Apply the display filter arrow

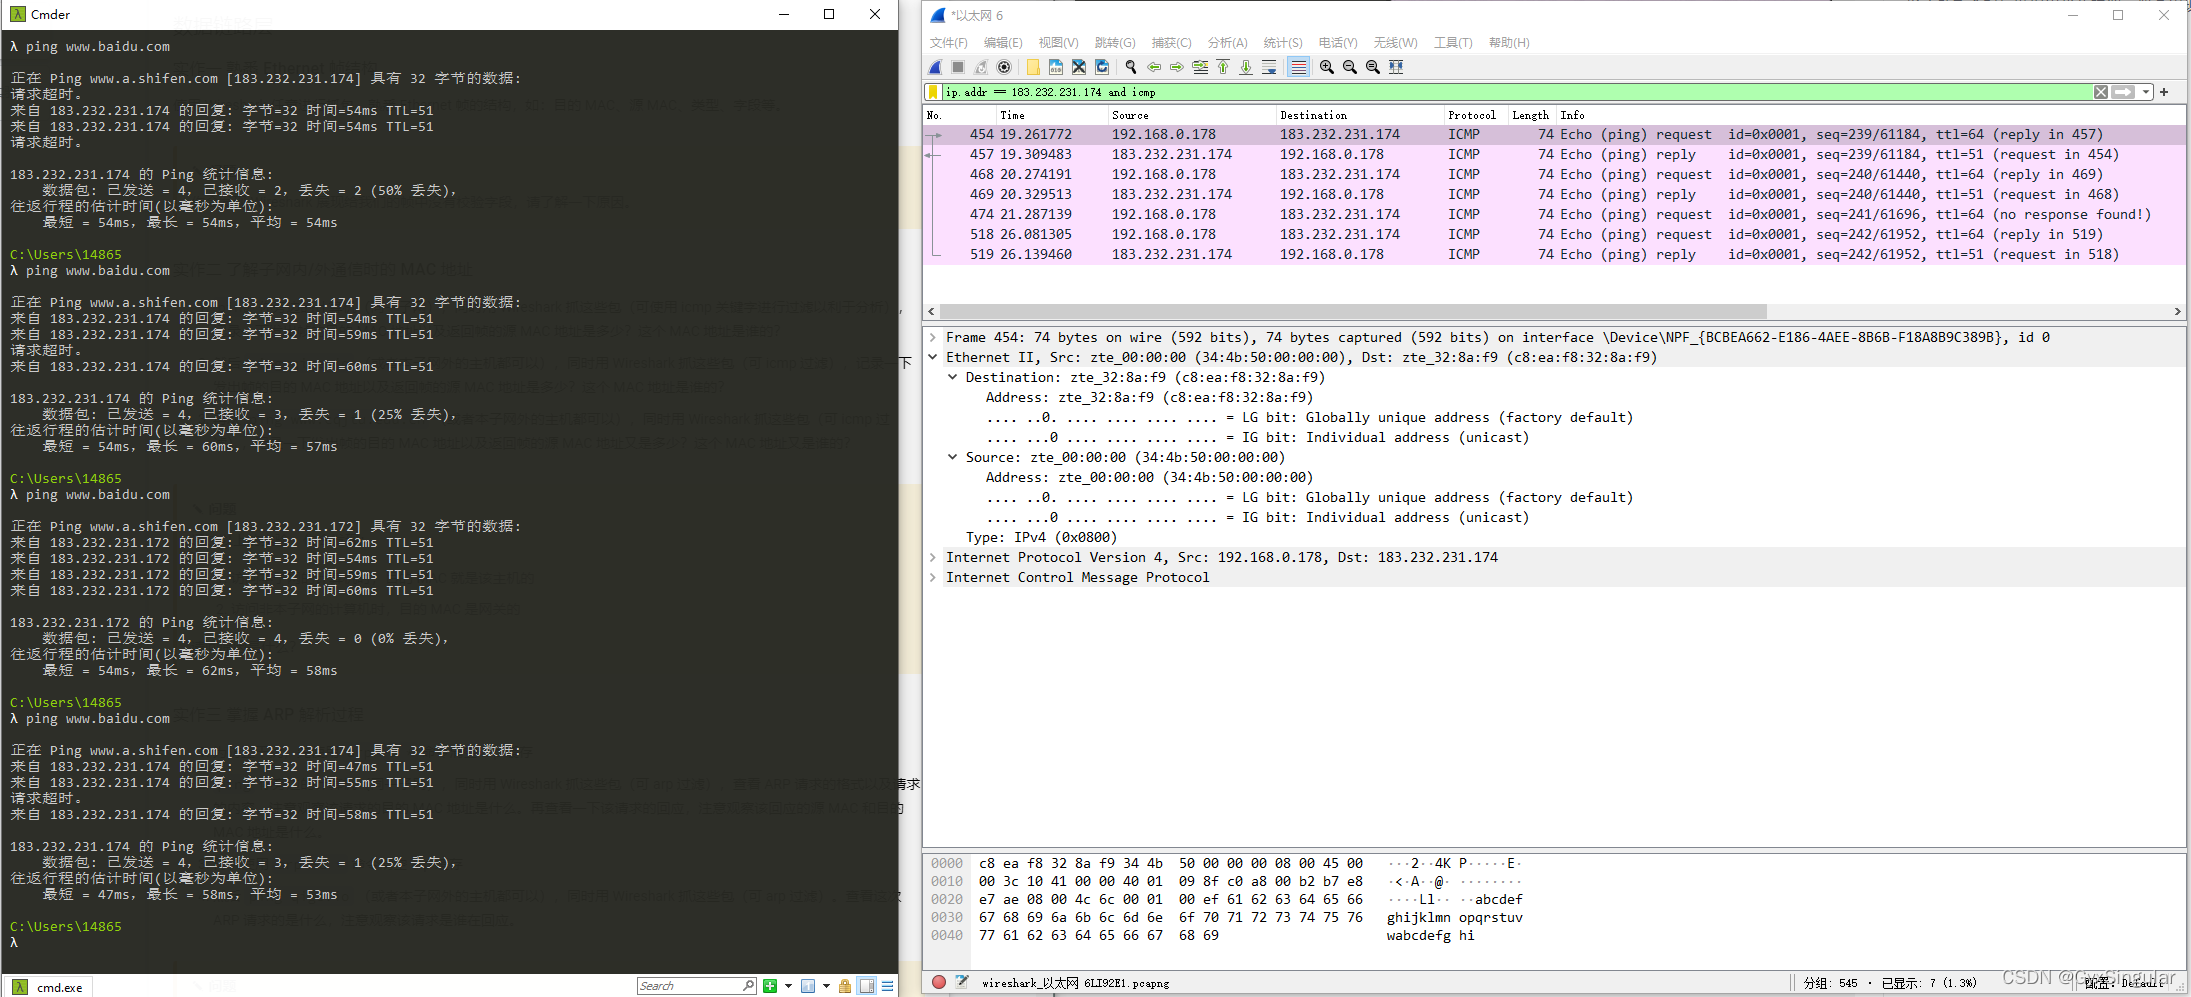pos(2123,92)
